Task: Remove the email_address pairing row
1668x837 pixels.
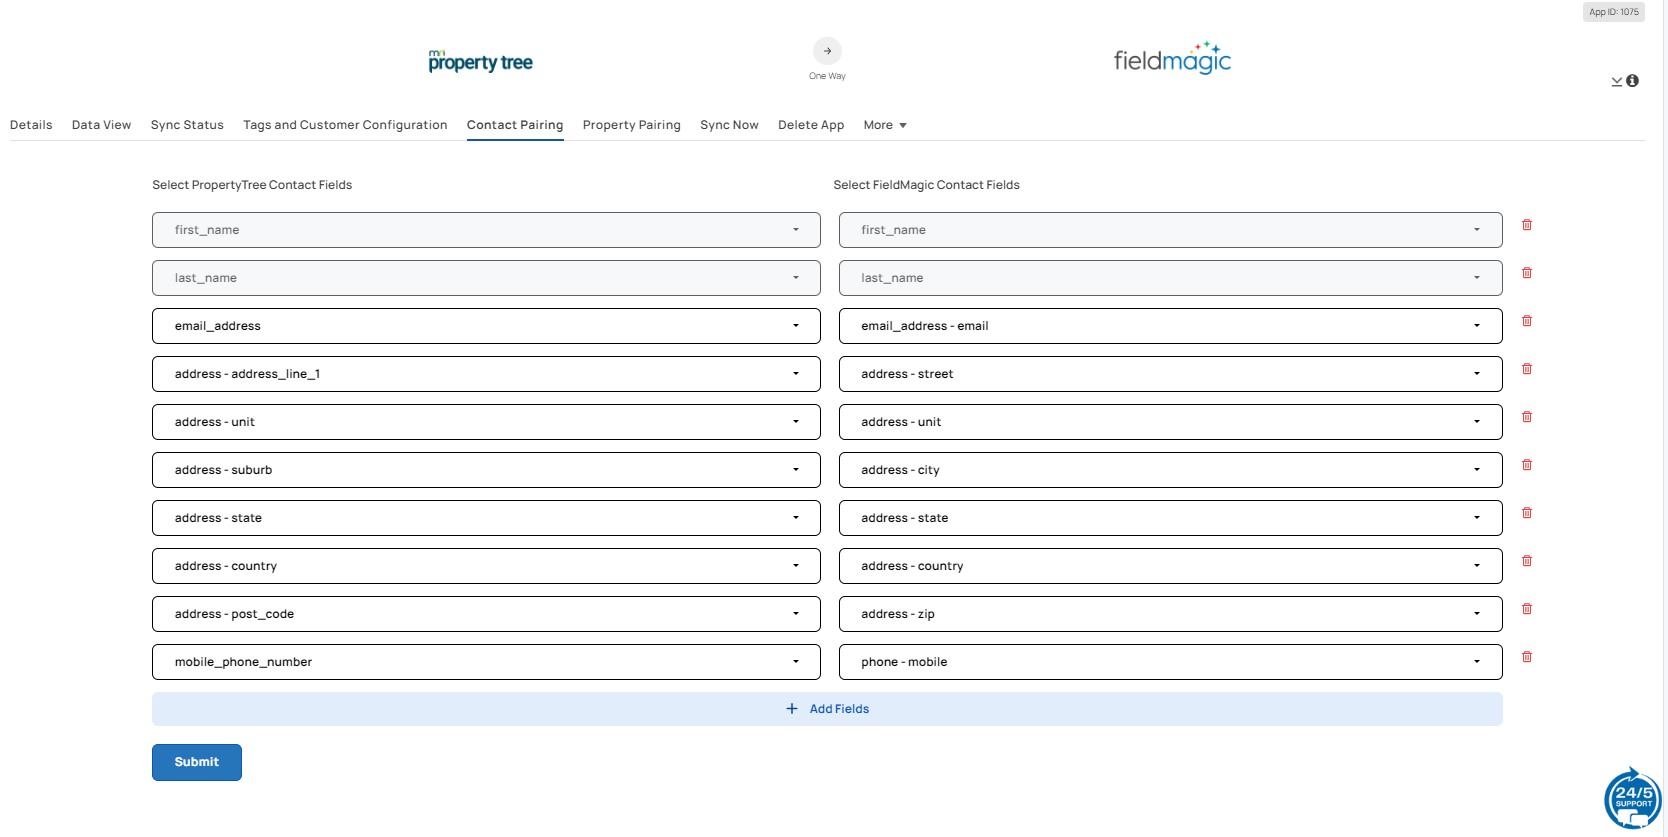Action: coord(1527,321)
